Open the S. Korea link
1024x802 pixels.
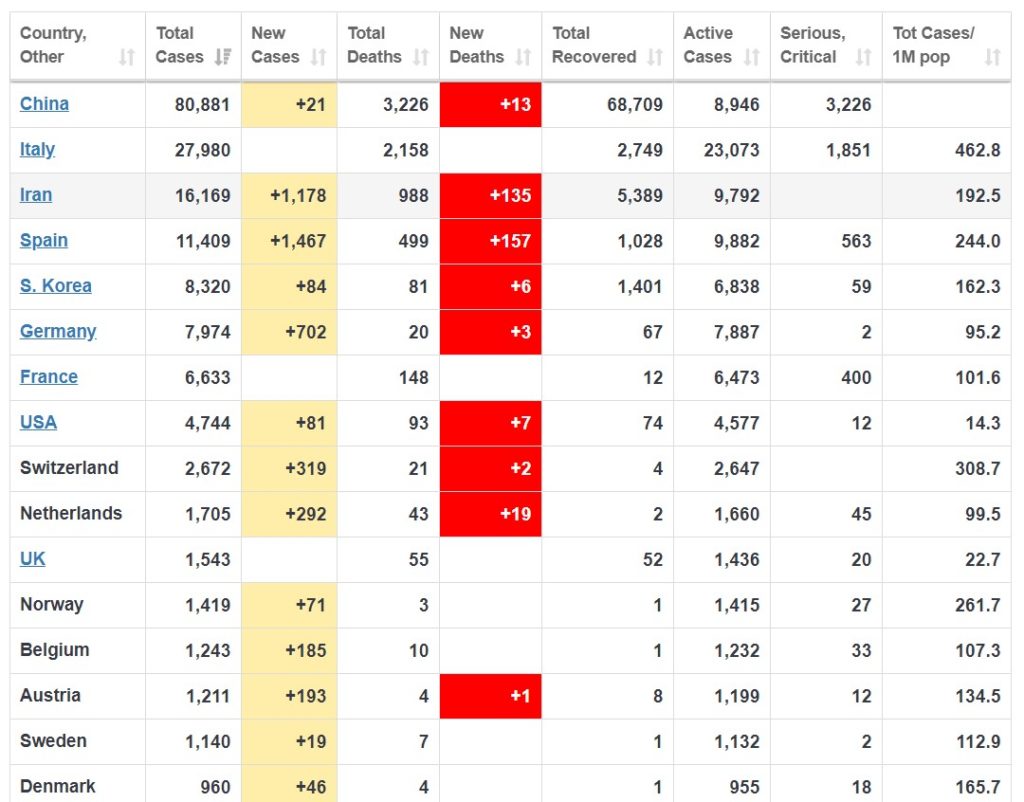tap(56, 286)
